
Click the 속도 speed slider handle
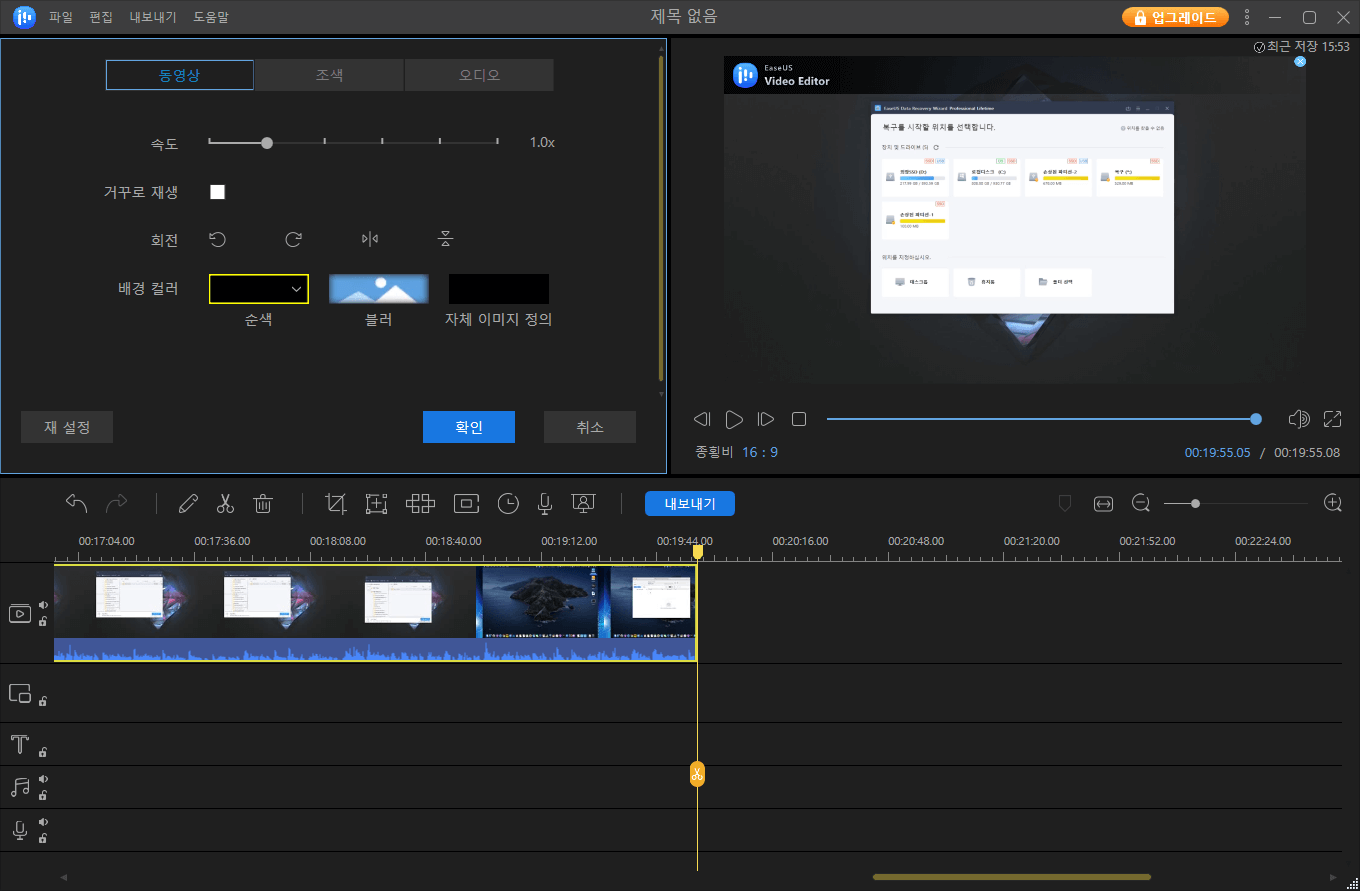pyautogui.click(x=267, y=143)
